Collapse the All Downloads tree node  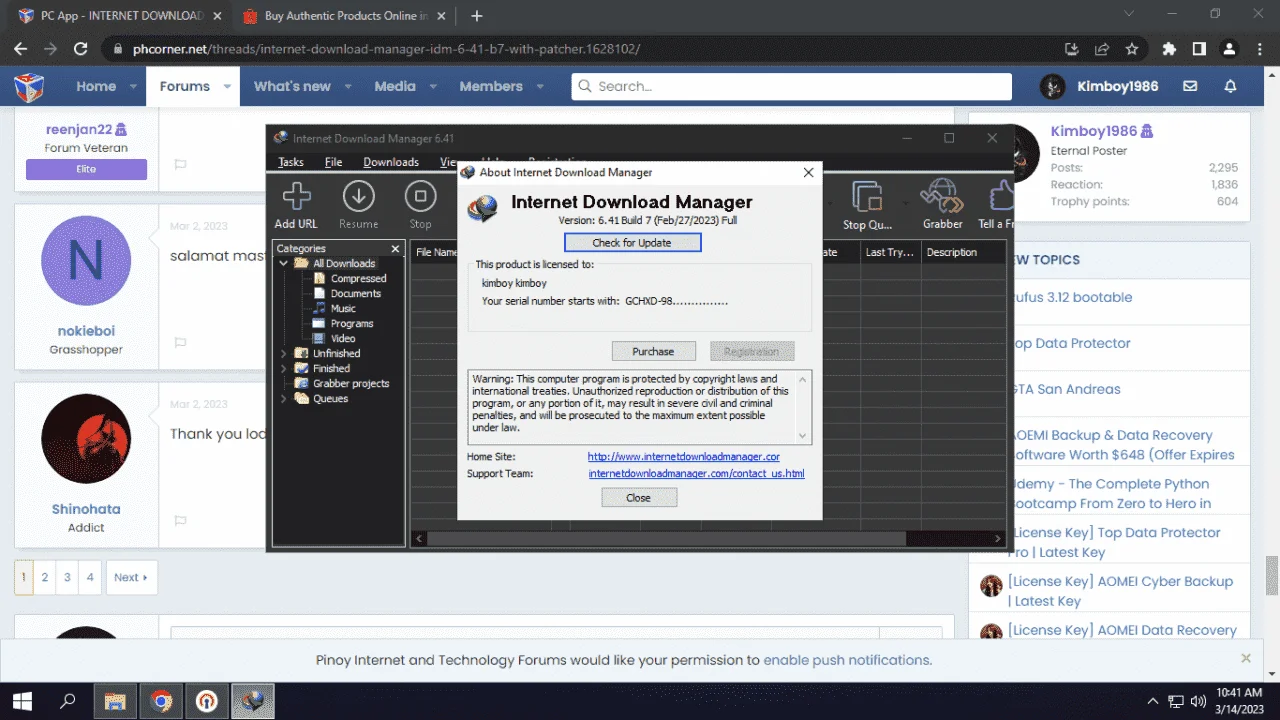[x=284, y=263]
